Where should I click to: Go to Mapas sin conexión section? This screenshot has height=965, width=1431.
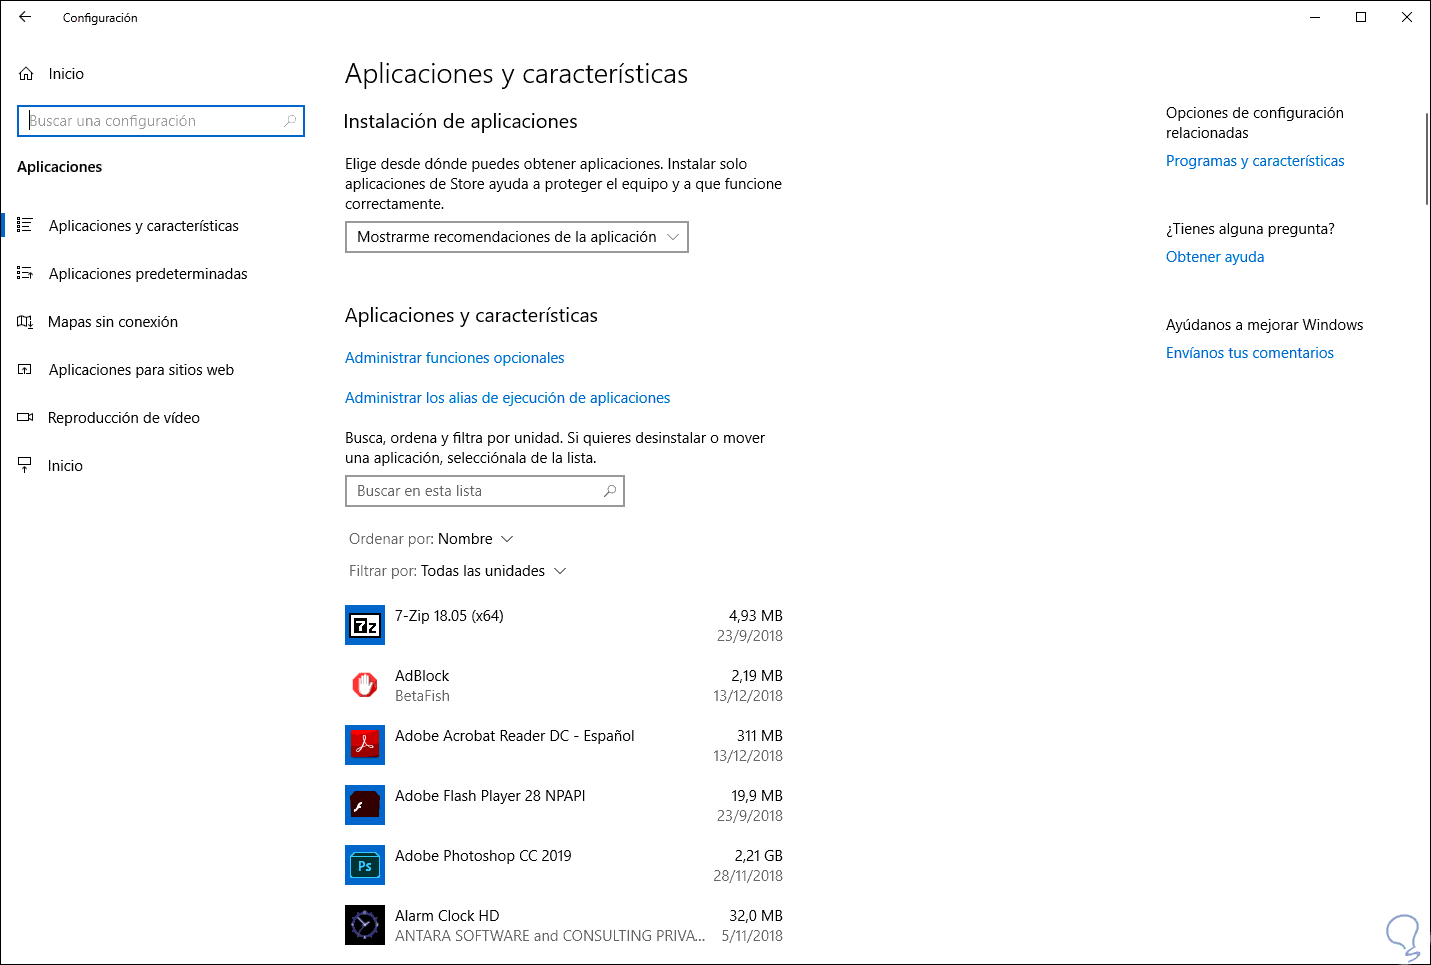click(x=113, y=322)
